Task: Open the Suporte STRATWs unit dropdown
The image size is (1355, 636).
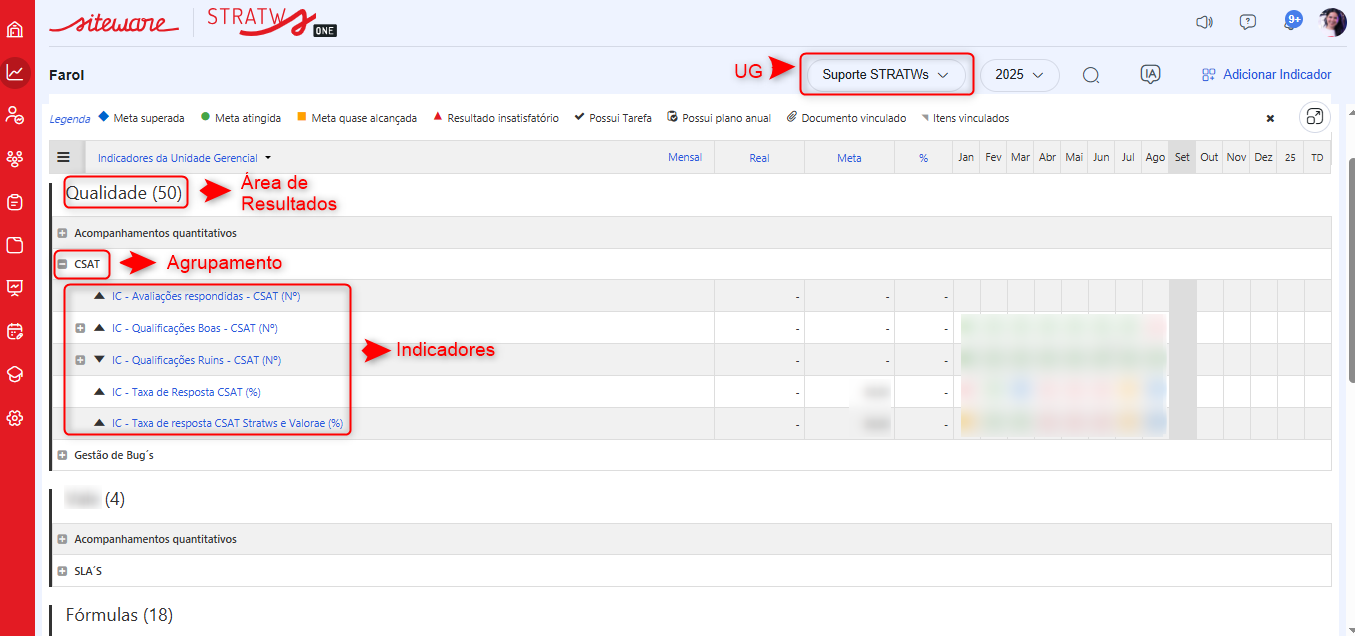Action: [x=885, y=75]
